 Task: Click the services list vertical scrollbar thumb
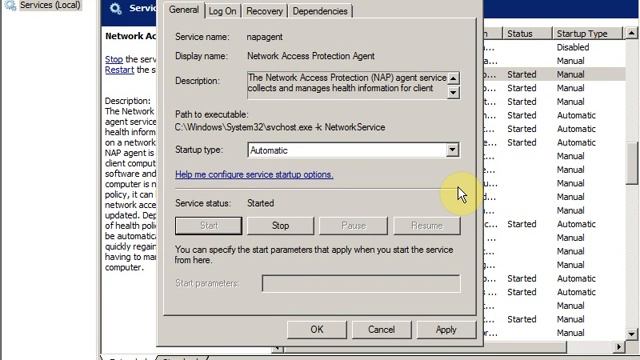point(631,164)
